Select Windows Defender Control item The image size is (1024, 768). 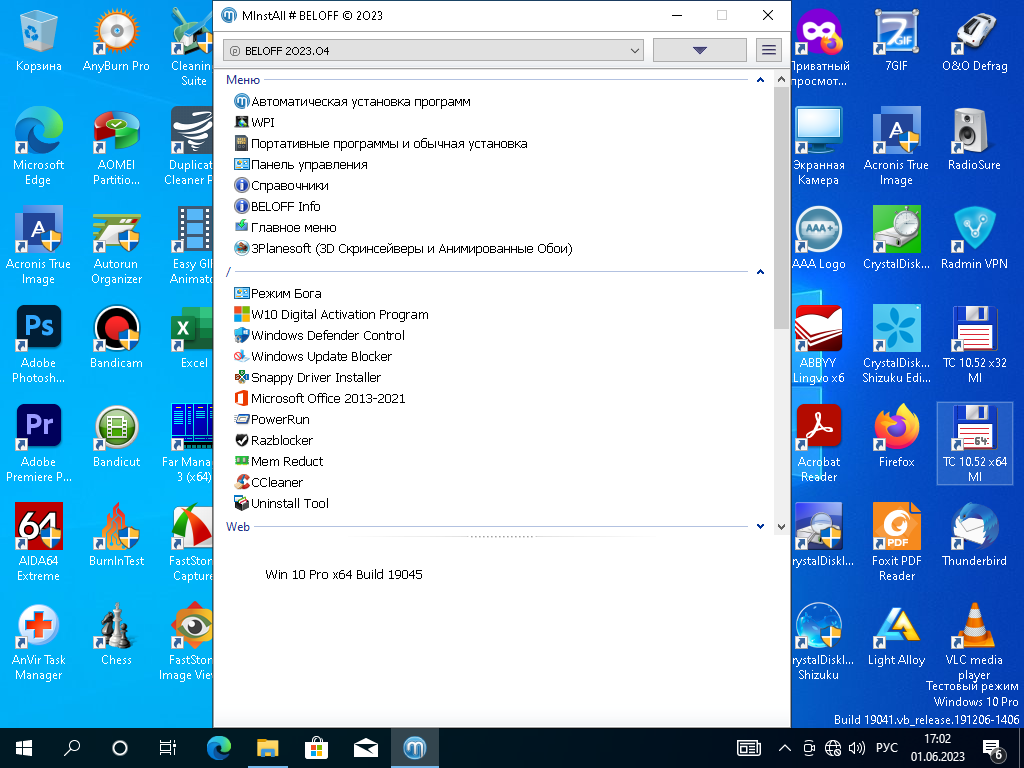pyautogui.click(x=319, y=335)
